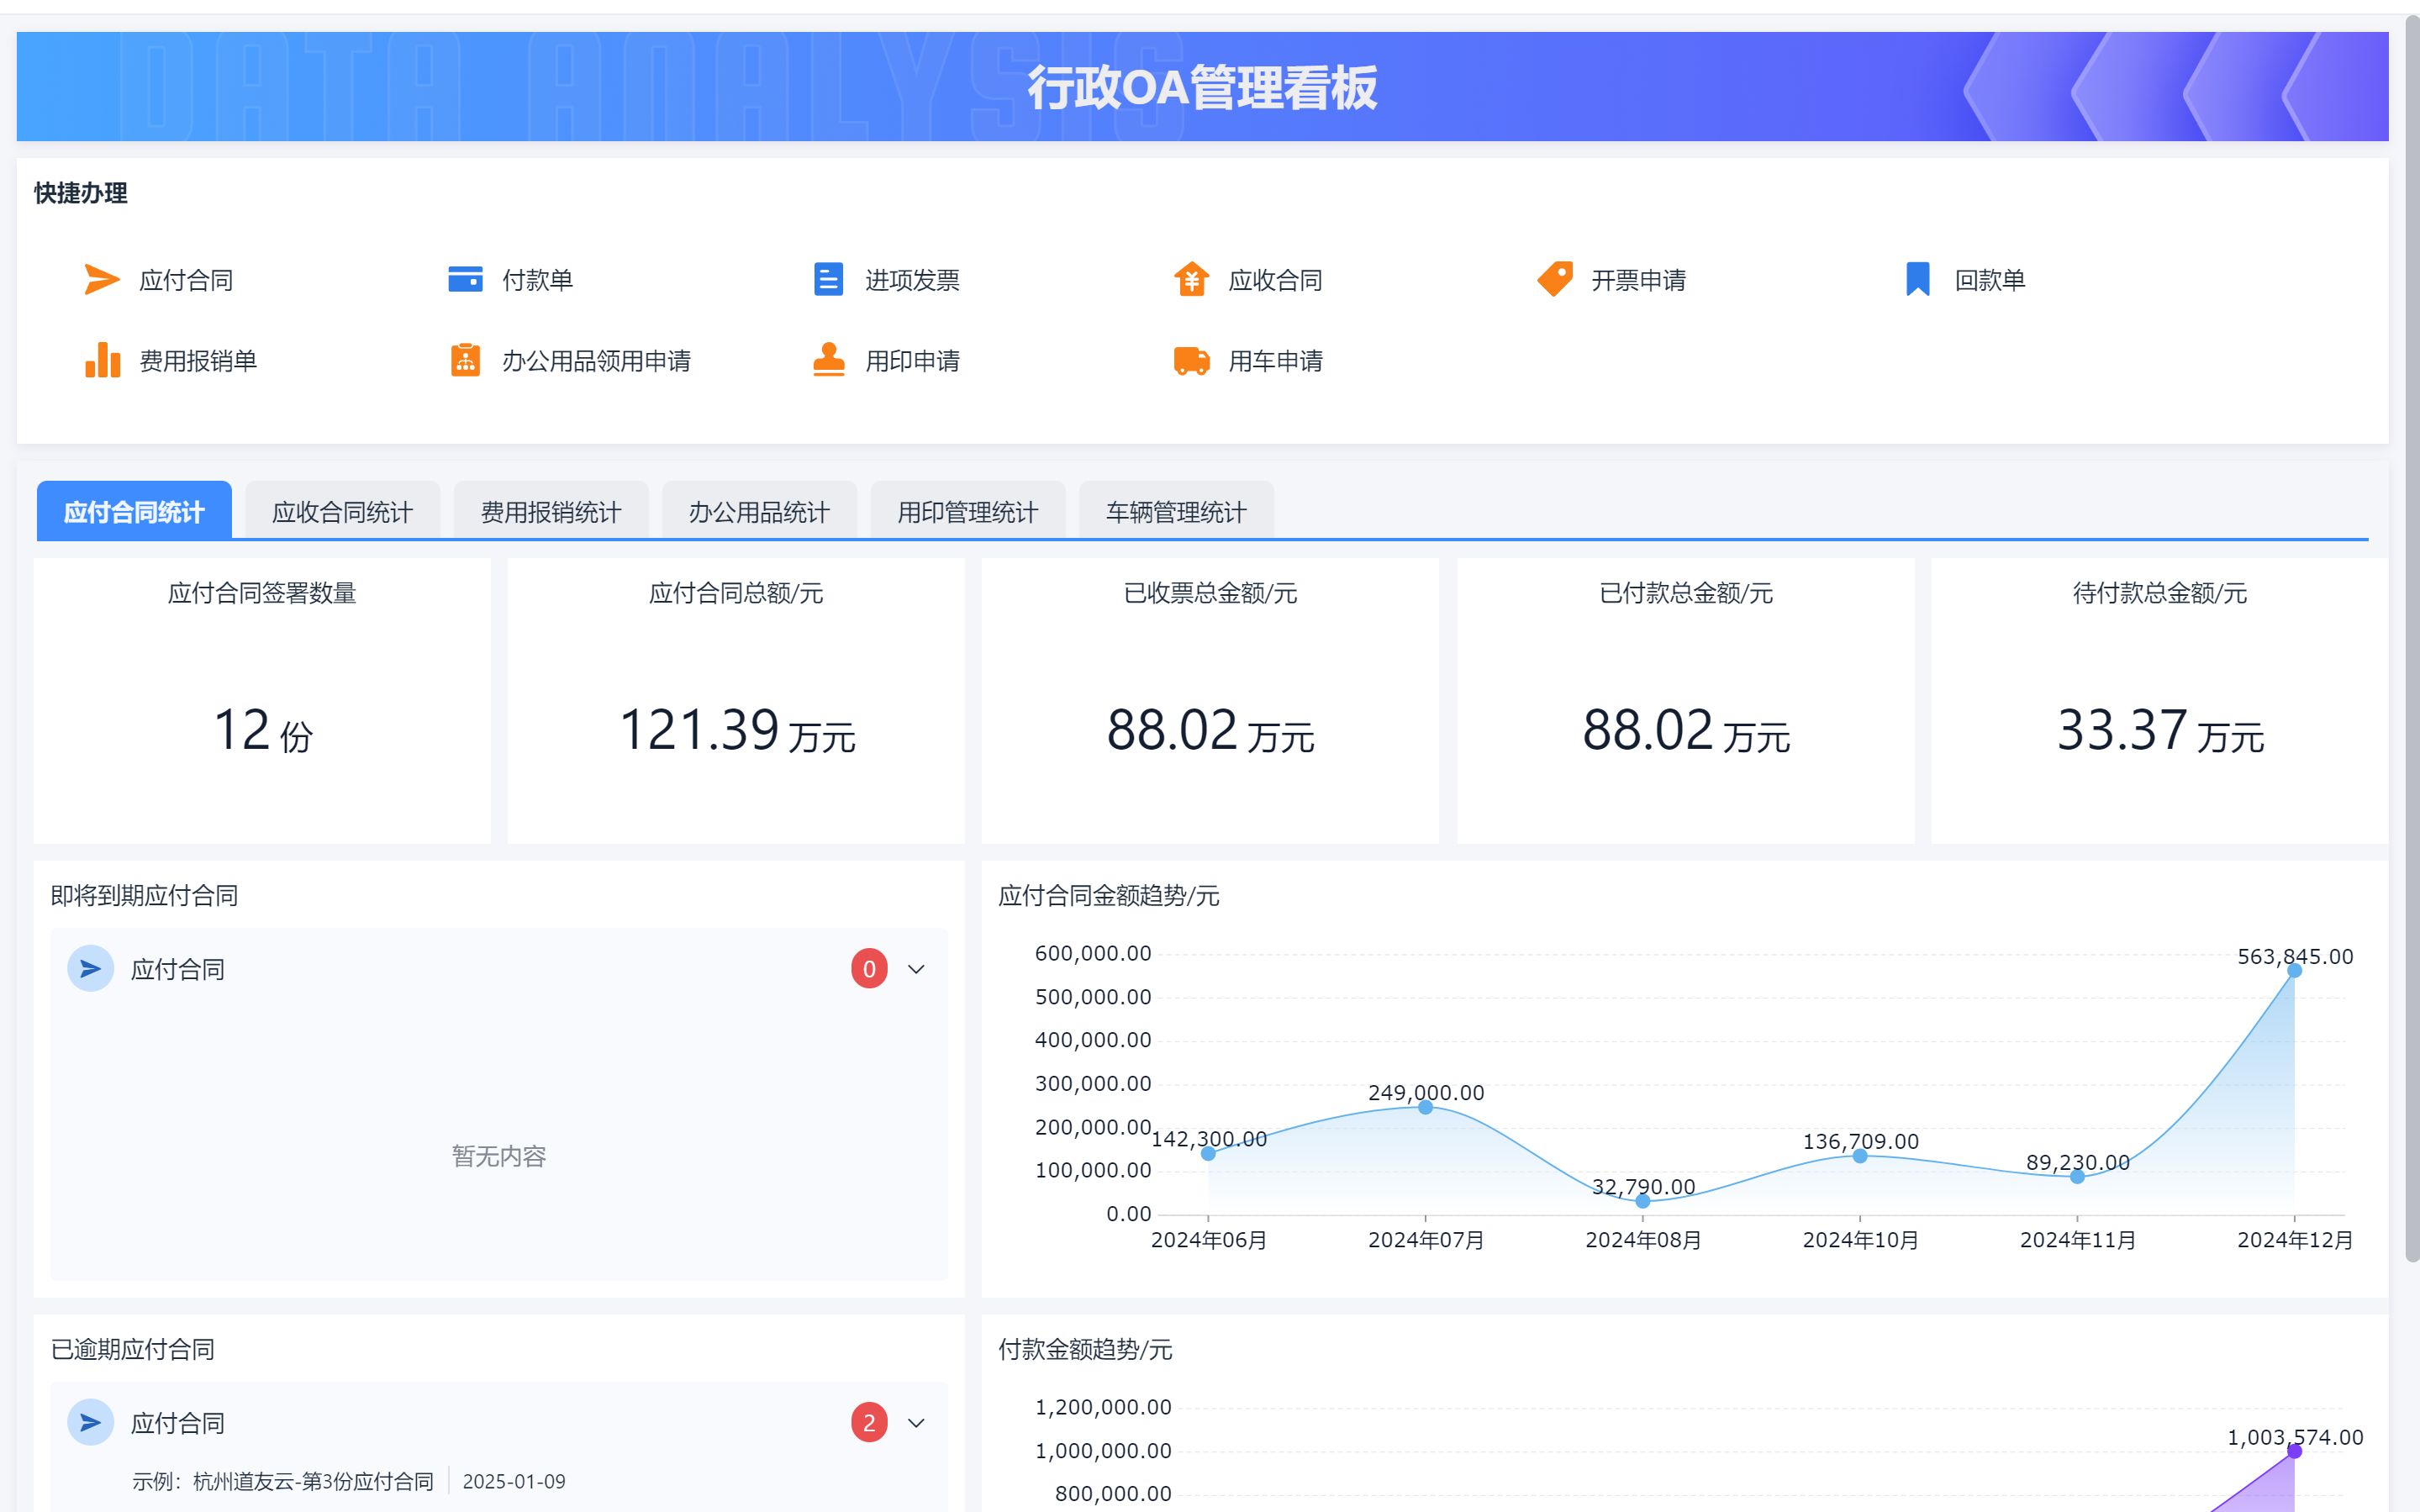This screenshot has width=2420, height=1512.
Task: Switch to 费用报销统计 tab
Action: point(551,512)
